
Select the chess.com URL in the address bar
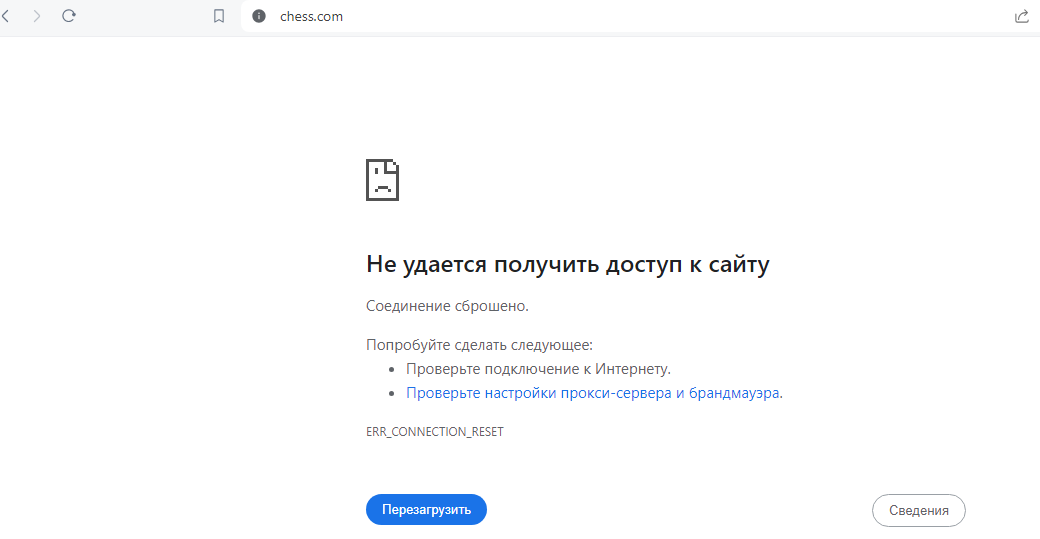tap(311, 16)
